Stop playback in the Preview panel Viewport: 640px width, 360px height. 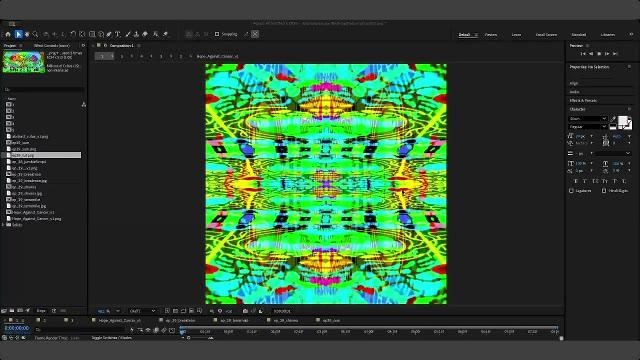(x=599, y=54)
